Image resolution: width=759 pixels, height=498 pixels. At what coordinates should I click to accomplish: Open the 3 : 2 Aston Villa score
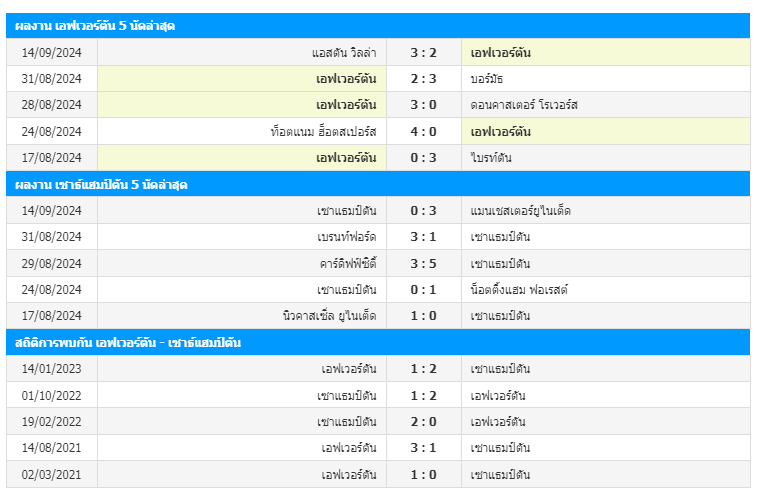[x=424, y=52]
